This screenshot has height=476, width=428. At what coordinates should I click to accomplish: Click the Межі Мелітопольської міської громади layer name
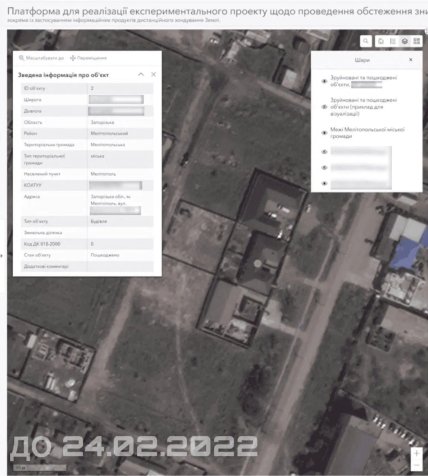coord(367,133)
